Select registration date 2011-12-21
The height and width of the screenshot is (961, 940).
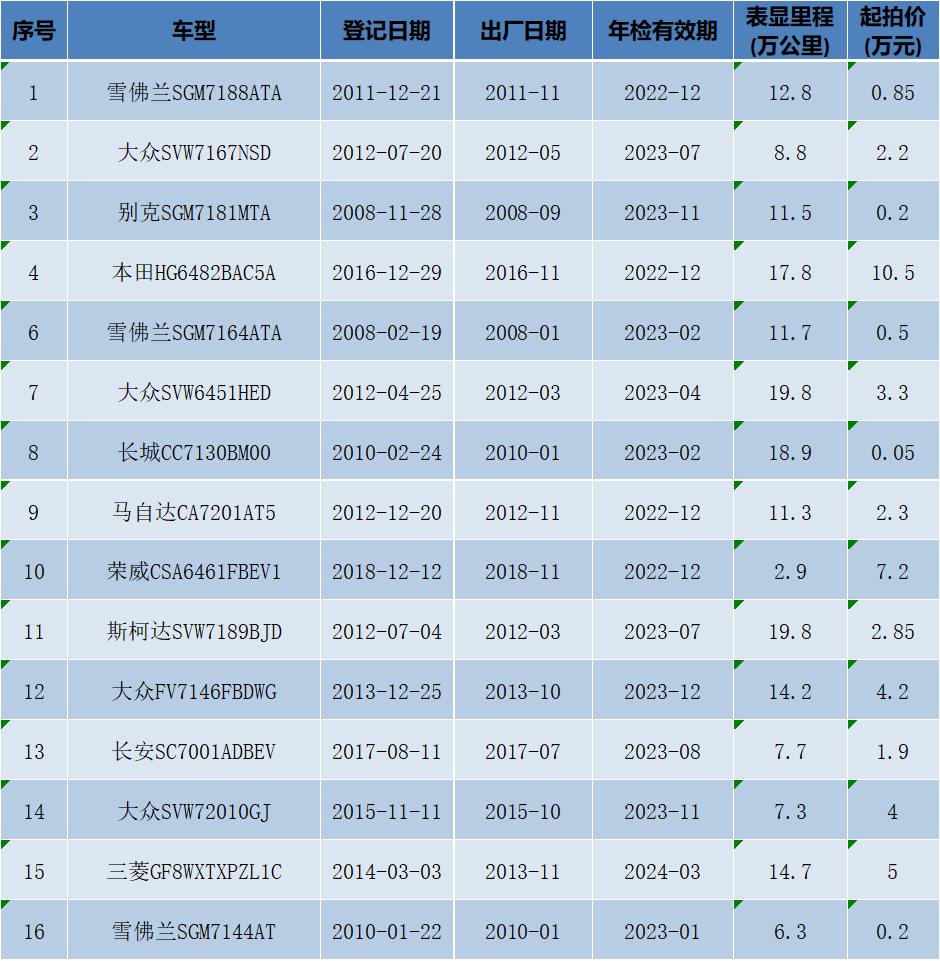[387, 91]
